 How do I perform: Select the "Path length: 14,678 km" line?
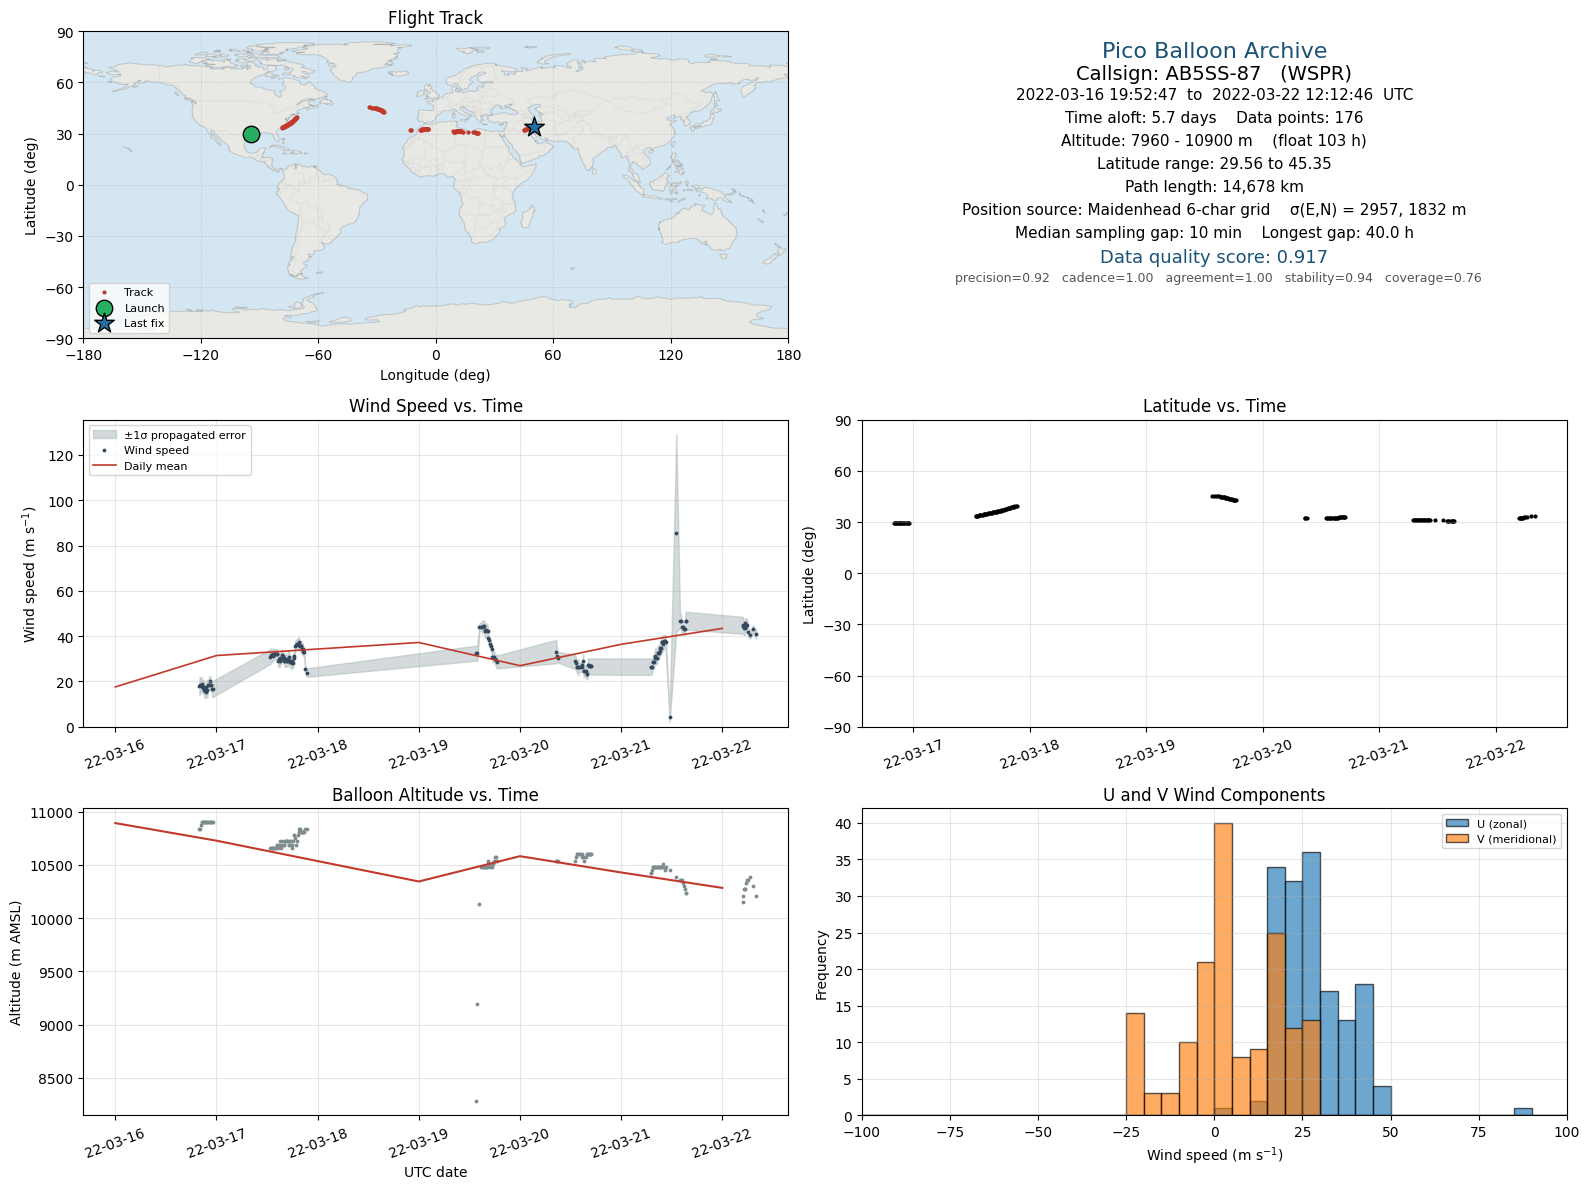[x=1214, y=187]
